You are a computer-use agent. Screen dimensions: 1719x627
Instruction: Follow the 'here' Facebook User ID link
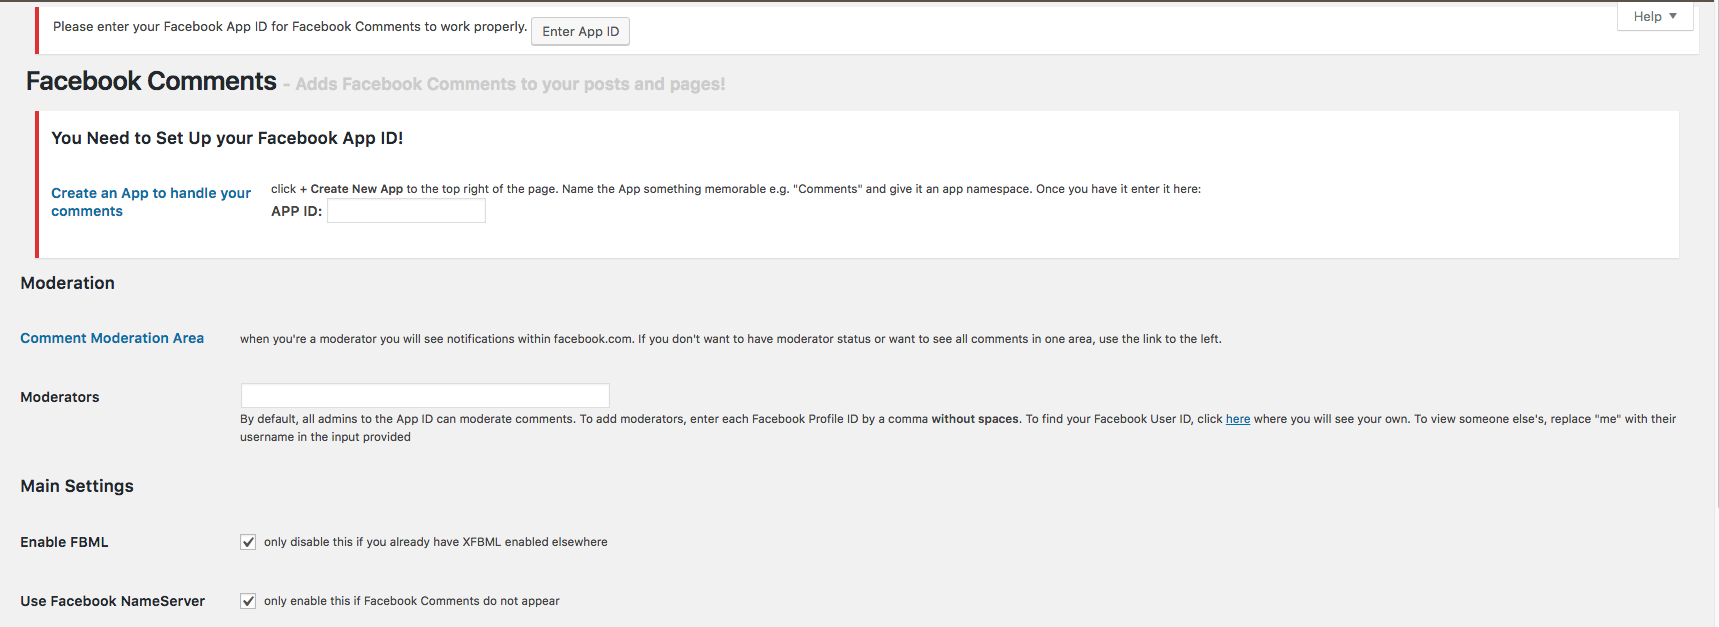[x=1238, y=419]
